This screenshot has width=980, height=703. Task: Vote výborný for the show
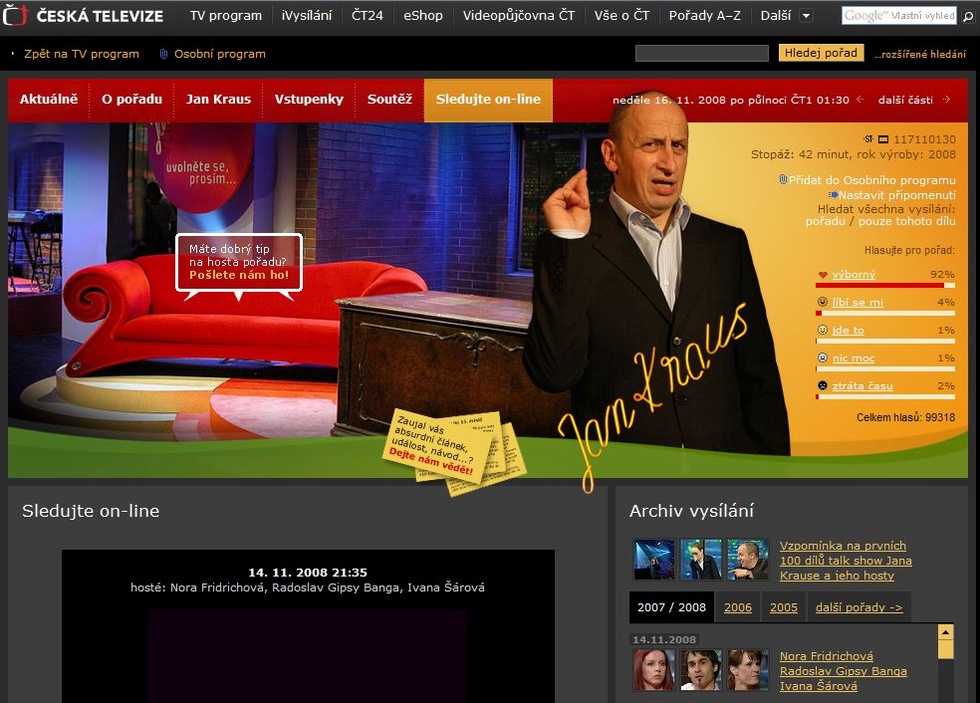(x=853, y=274)
